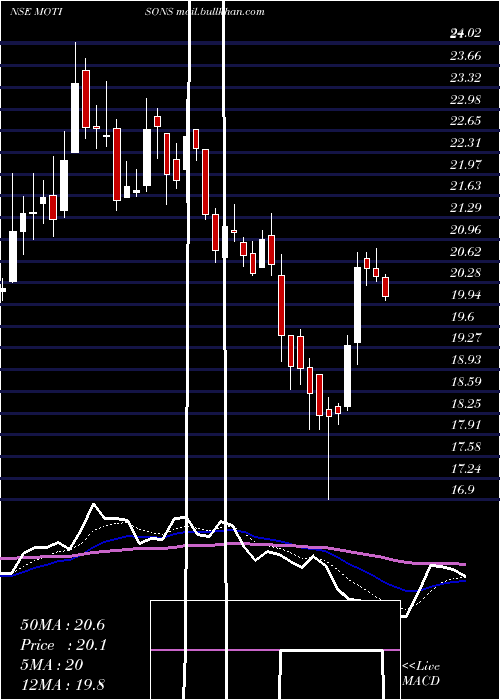Click the candlestick with the long lower wick to 16.9
This screenshot has height=700, width=500.
[x=329, y=449]
